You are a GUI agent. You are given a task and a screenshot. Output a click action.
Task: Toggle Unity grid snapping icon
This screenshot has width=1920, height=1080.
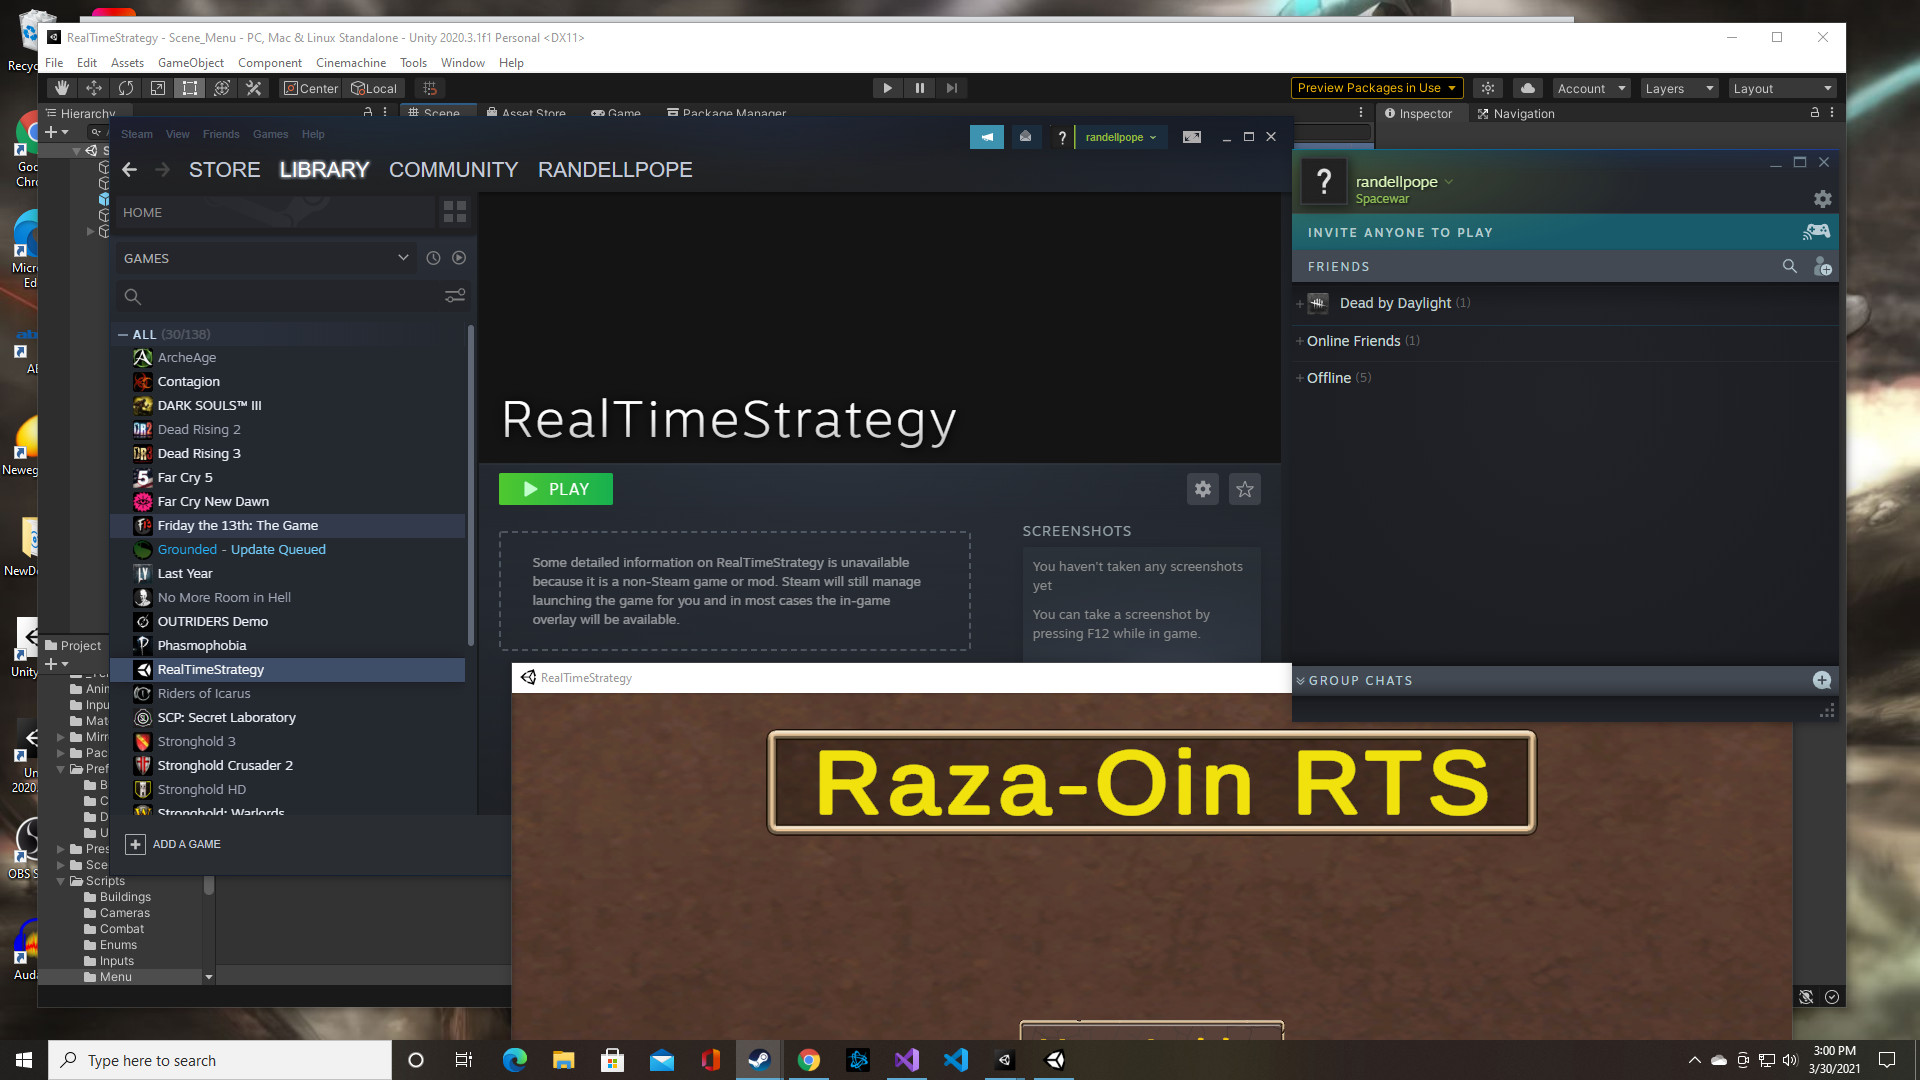[x=430, y=88]
